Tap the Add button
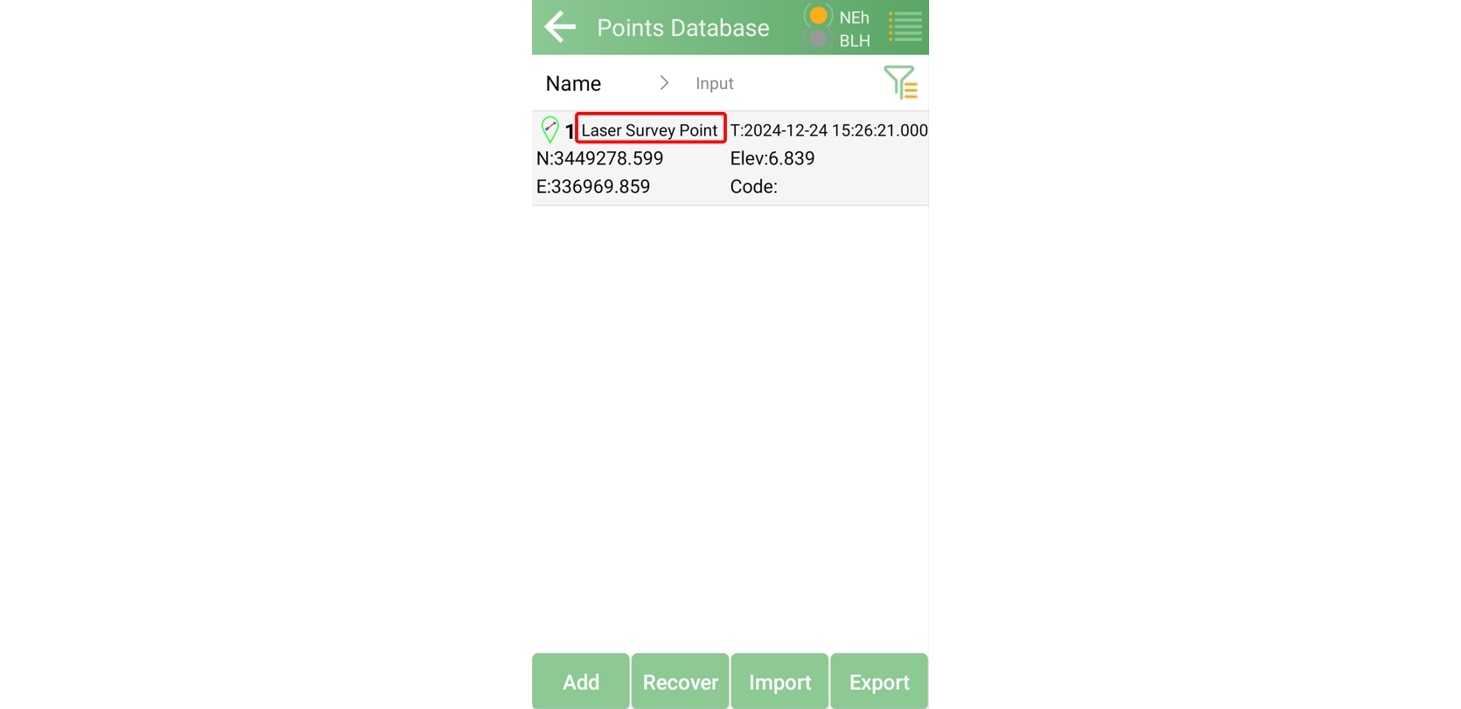The height and width of the screenshot is (709, 1461). [581, 682]
